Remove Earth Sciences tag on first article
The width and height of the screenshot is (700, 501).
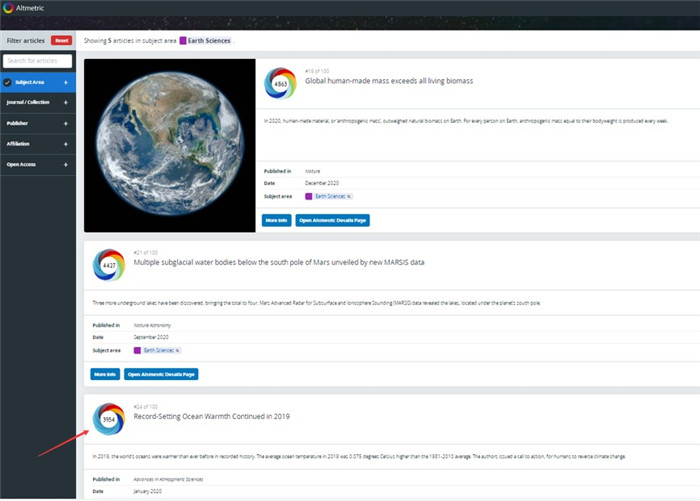click(349, 196)
